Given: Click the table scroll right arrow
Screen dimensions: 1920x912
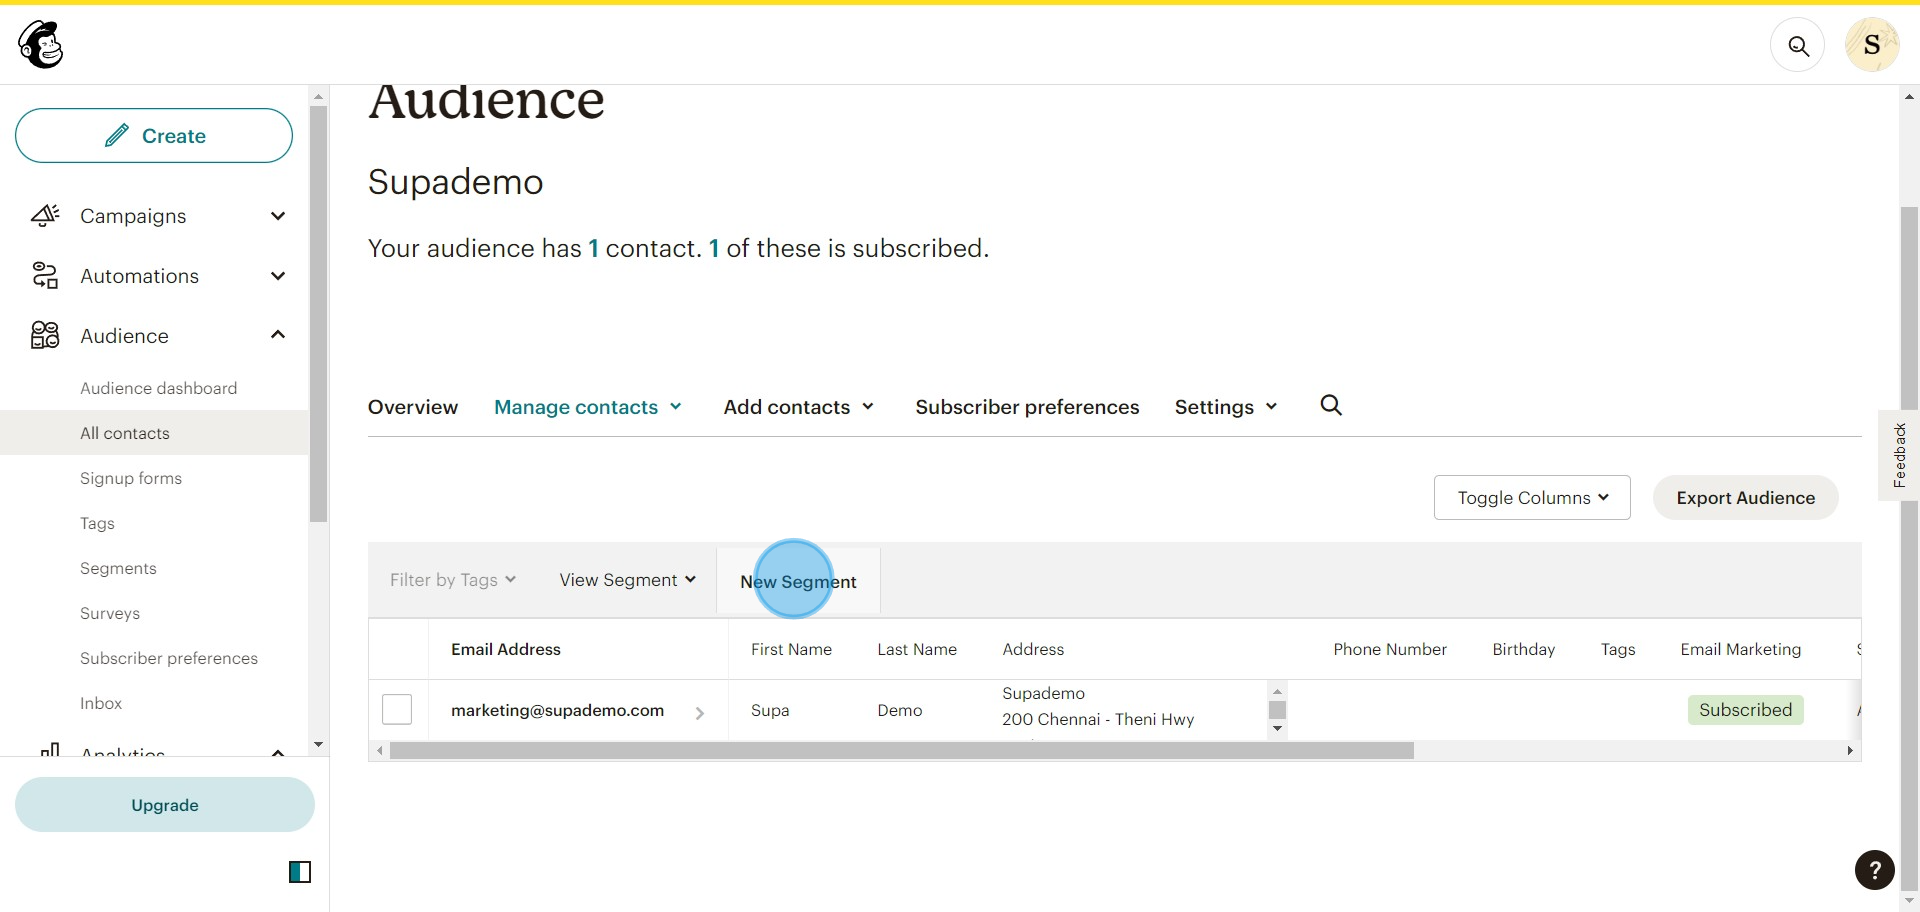Looking at the screenshot, I should pos(1850,751).
